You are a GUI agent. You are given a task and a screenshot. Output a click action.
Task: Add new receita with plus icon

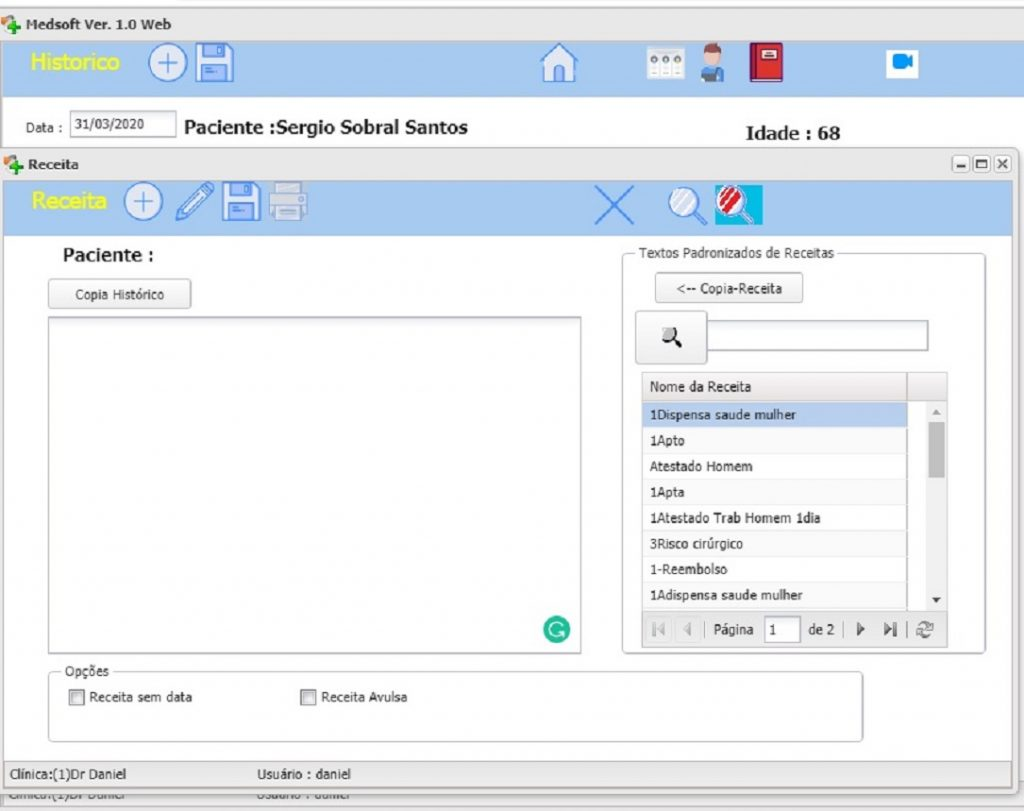[x=143, y=202]
